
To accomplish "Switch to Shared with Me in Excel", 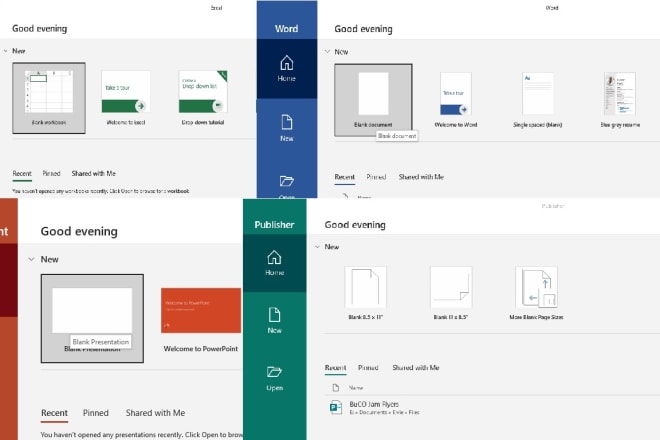I will (x=93, y=173).
